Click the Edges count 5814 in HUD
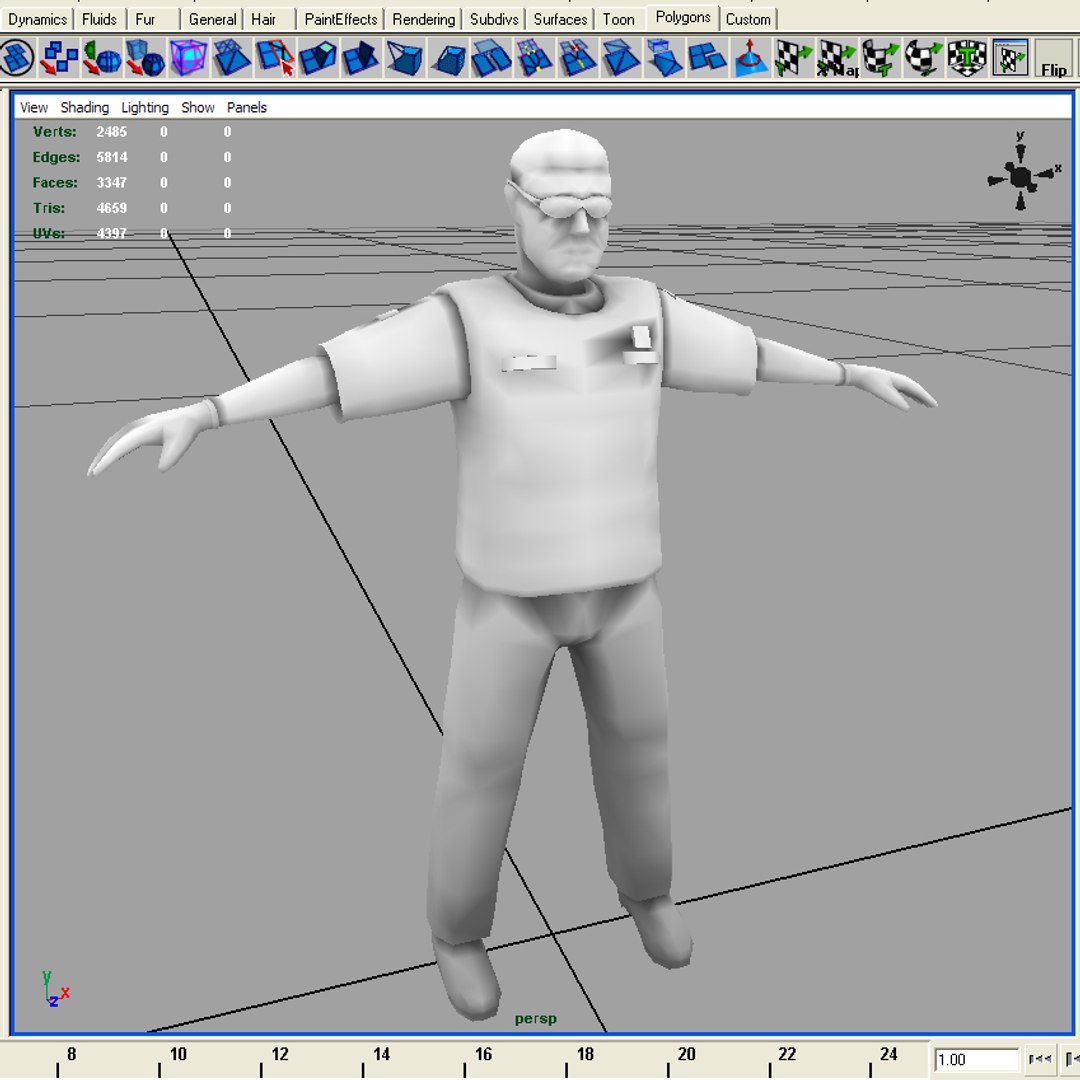The width and height of the screenshot is (1080, 1080). 112,157
